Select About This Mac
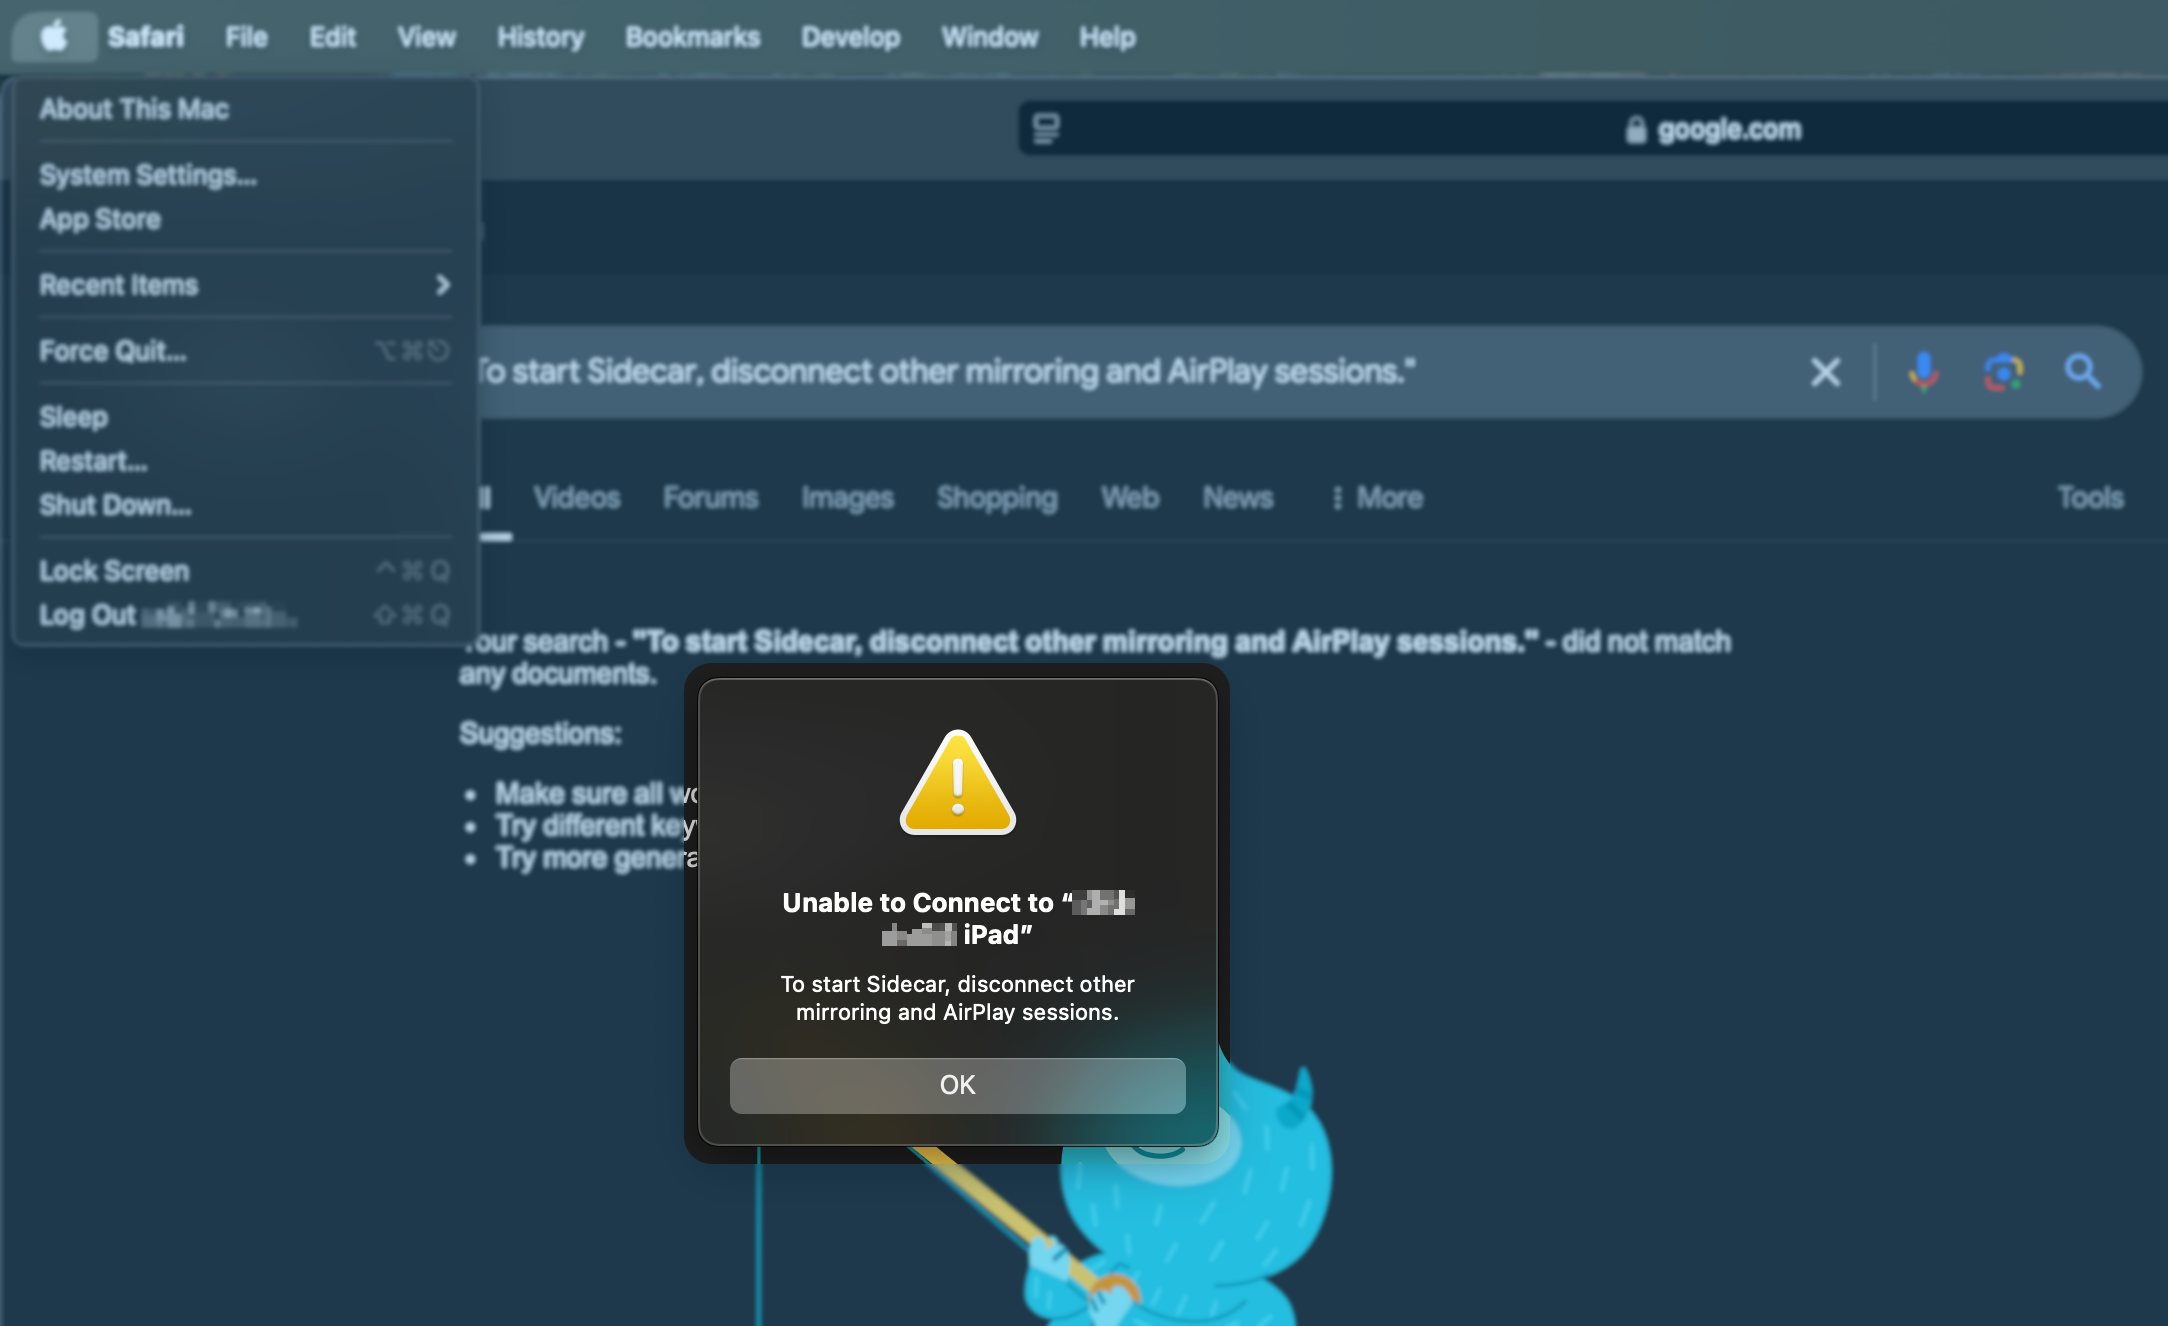 pos(246,109)
